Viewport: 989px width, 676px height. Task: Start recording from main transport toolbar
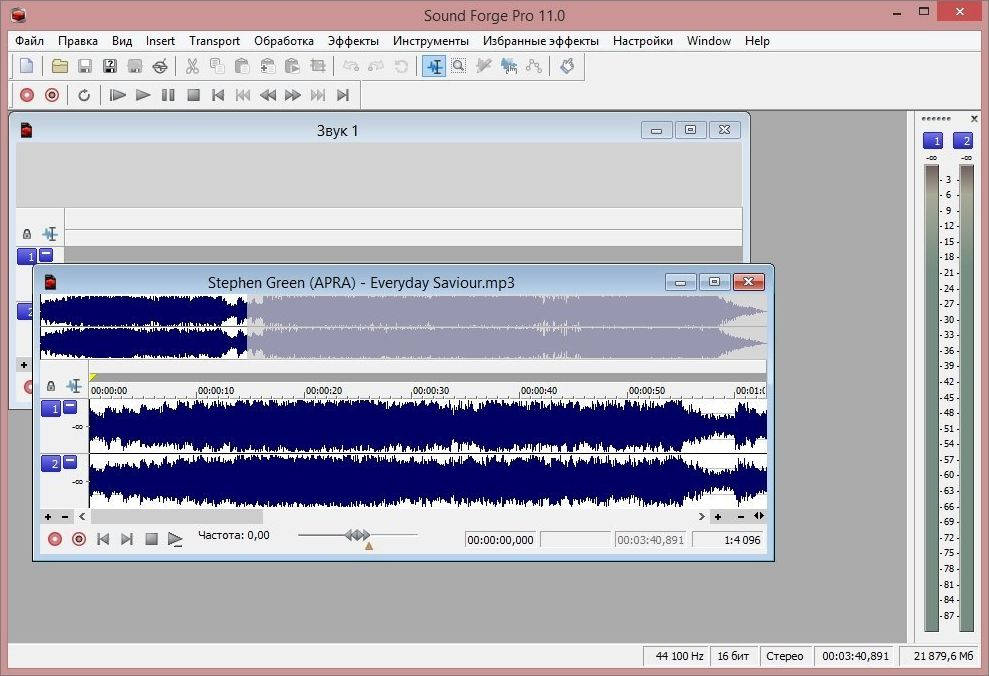coord(26,95)
